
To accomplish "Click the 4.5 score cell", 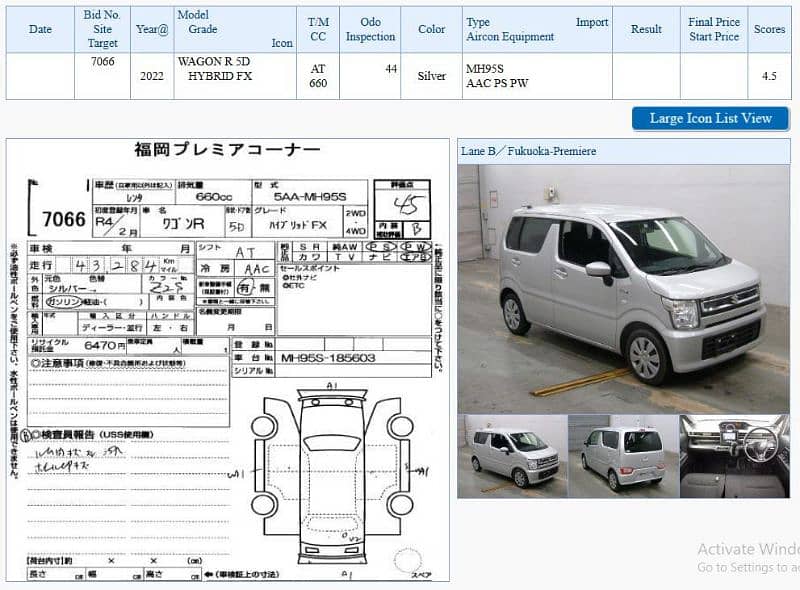I will pyautogui.click(x=769, y=76).
